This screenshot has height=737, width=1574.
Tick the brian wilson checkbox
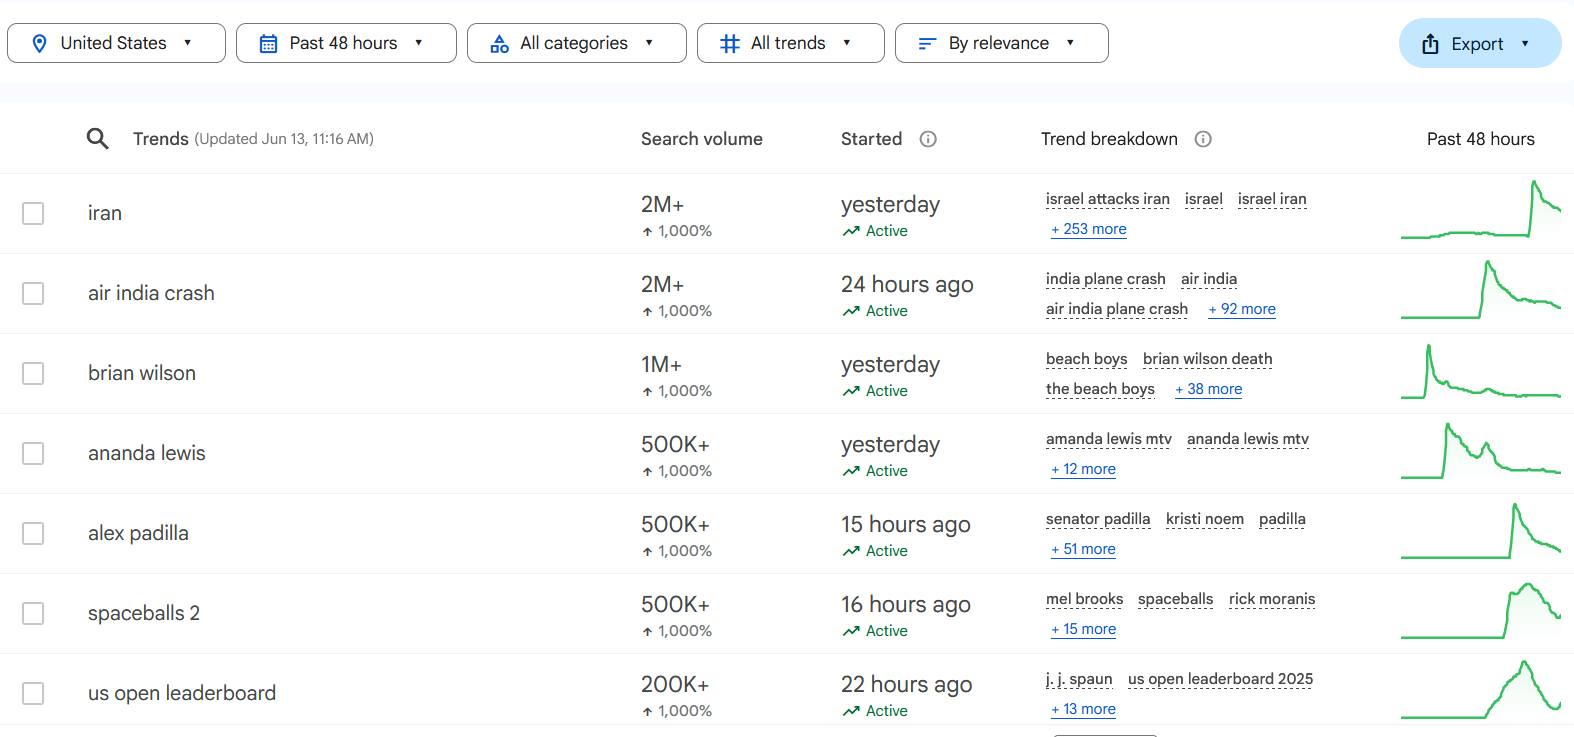[x=33, y=373]
